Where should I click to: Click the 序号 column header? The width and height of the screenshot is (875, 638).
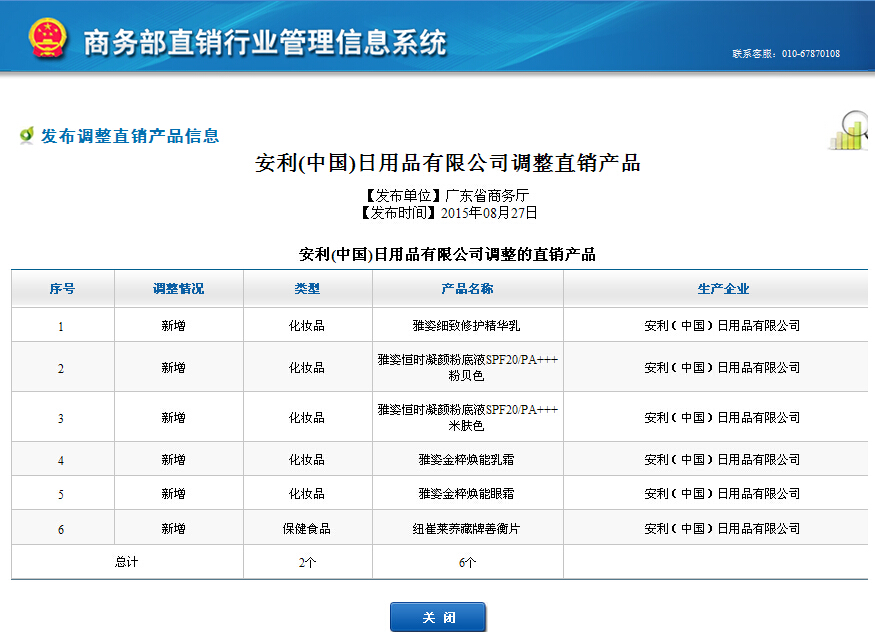tap(62, 289)
